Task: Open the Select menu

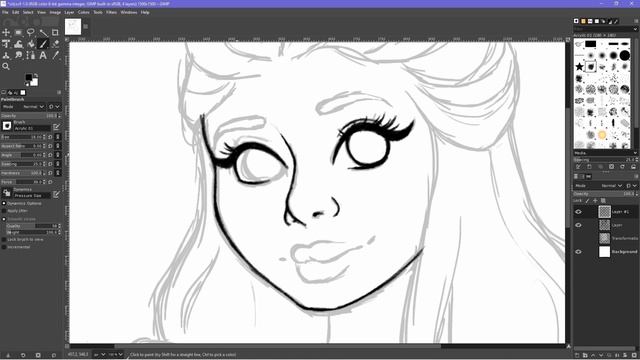Action: tap(28, 12)
